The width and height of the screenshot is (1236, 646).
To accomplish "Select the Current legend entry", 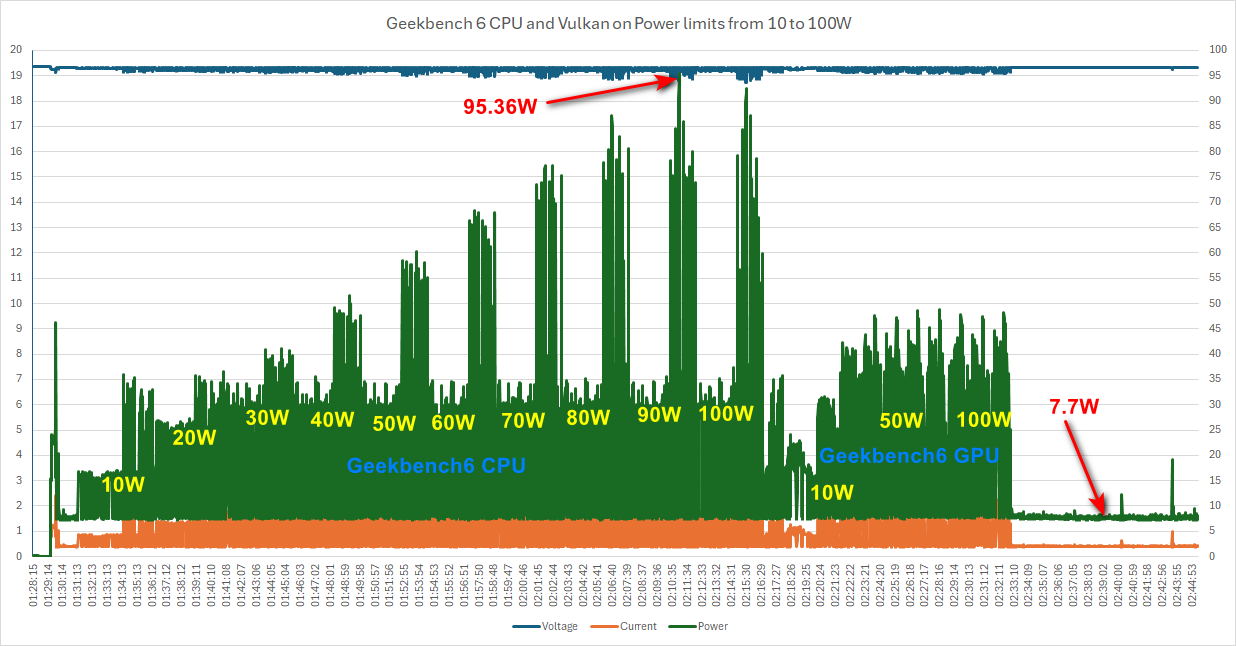I will tap(637, 627).
